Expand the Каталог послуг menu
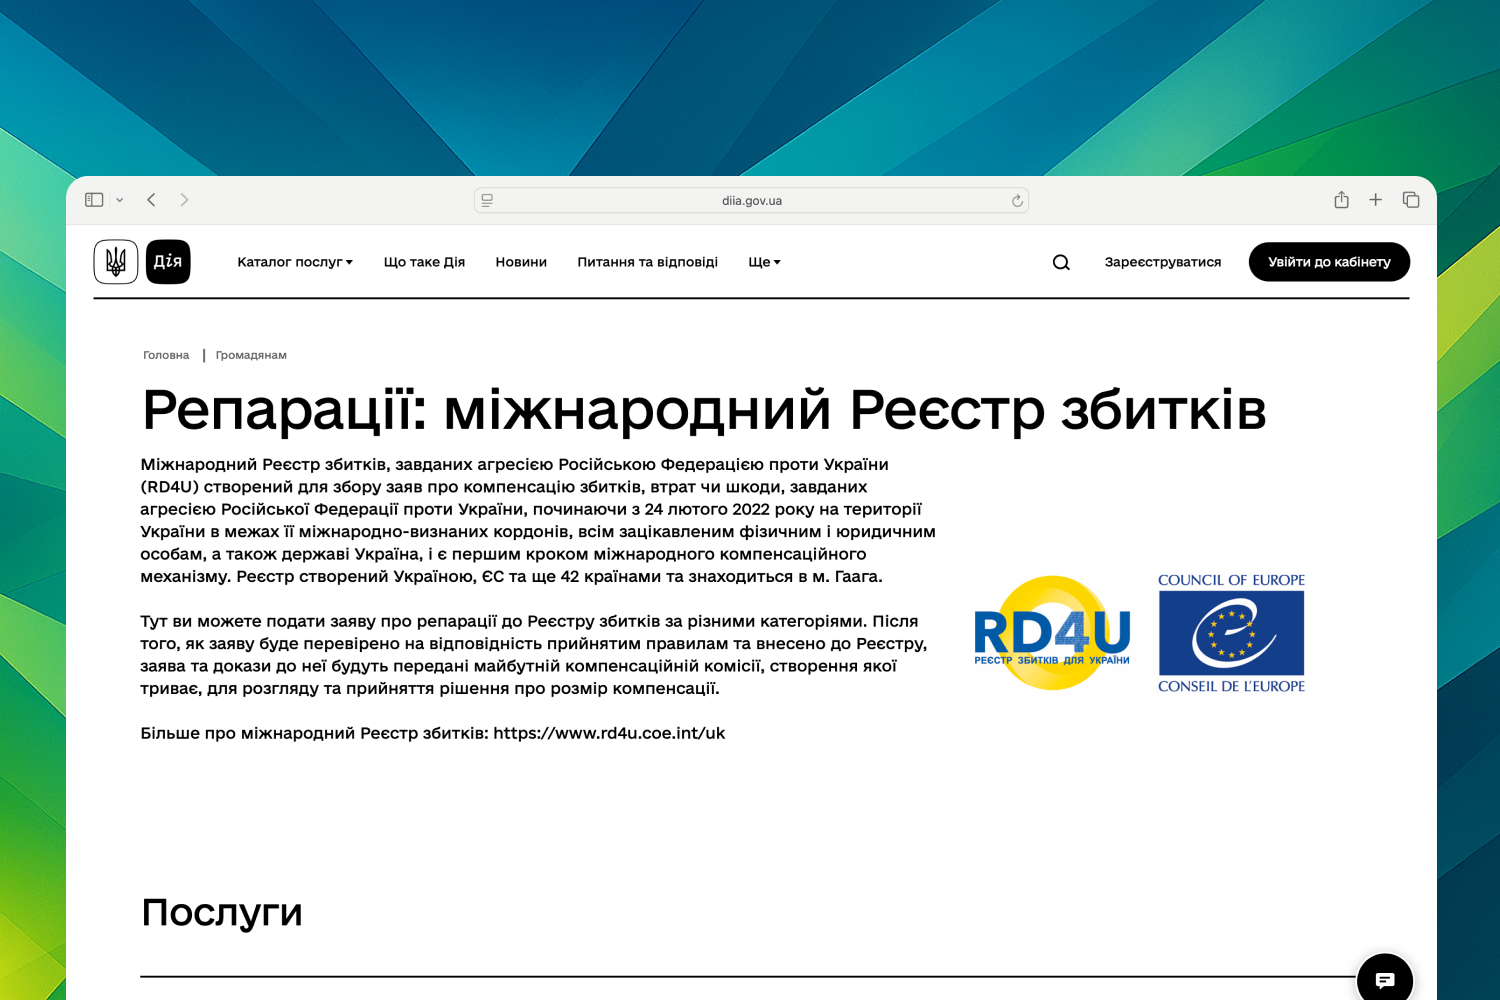This screenshot has height=1000, width=1500. click(295, 262)
